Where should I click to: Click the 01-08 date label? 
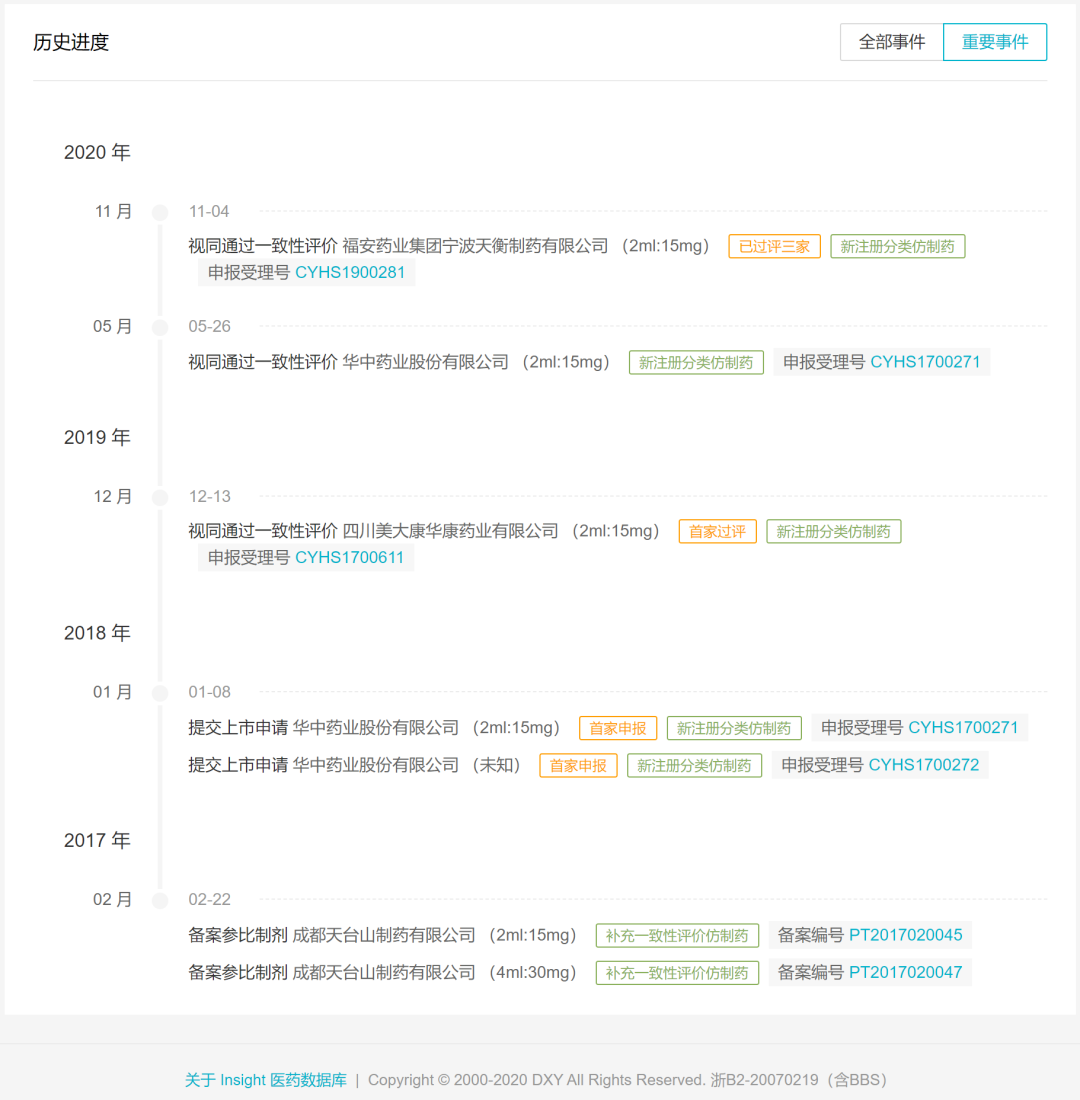209,692
